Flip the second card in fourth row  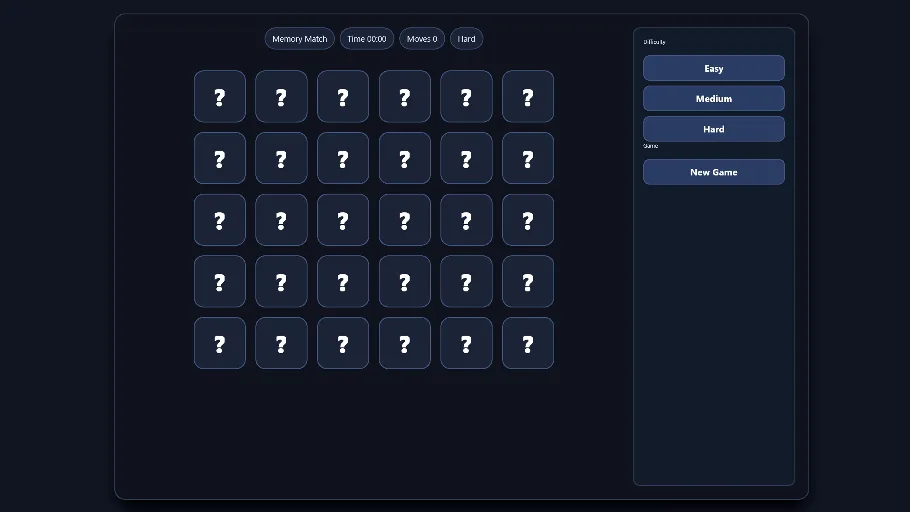(281, 282)
